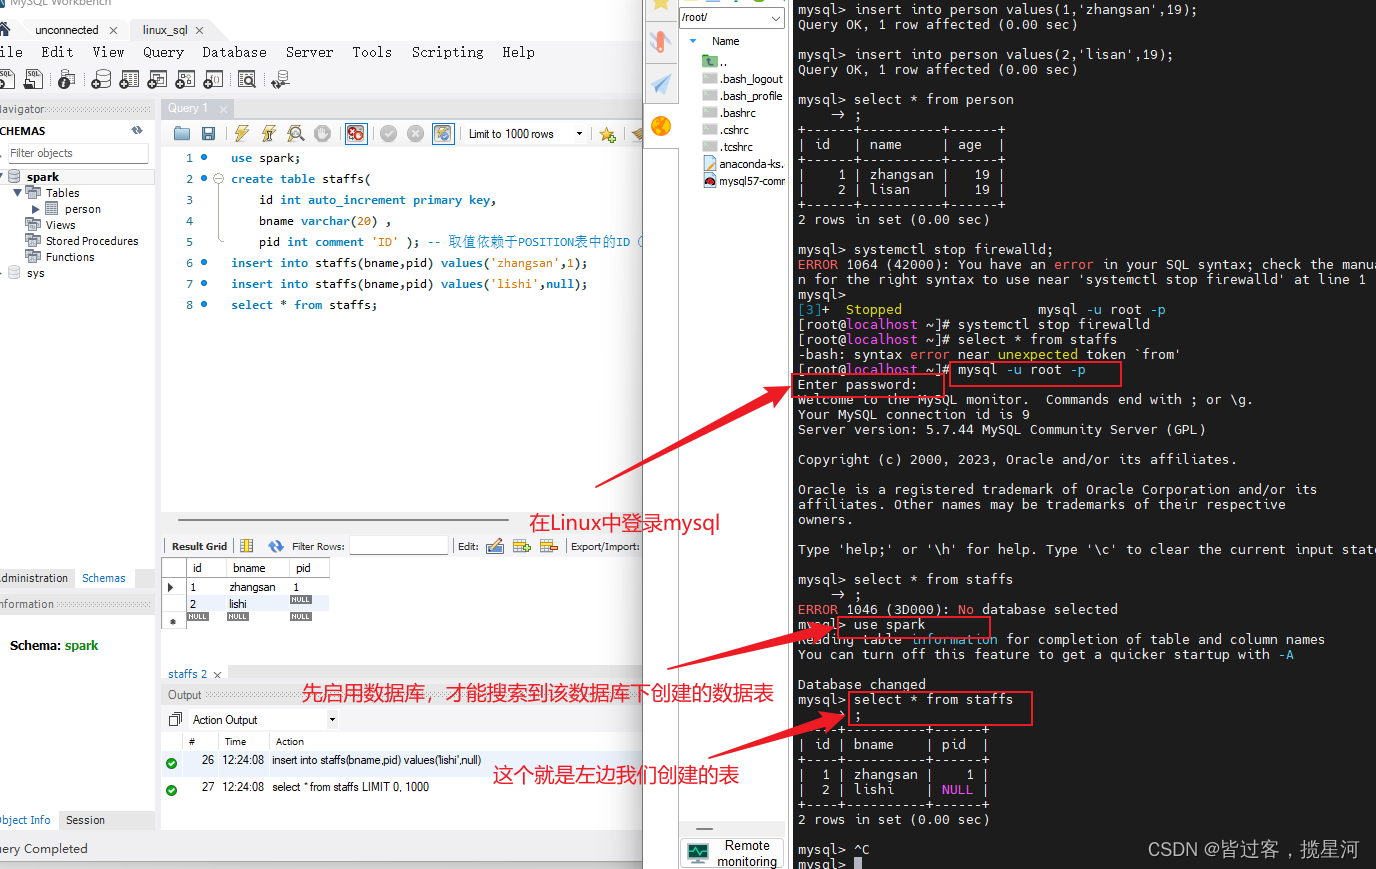The image size is (1376, 869).
Task: Switch to the Schemas tab in navigator
Action: click(104, 578)
